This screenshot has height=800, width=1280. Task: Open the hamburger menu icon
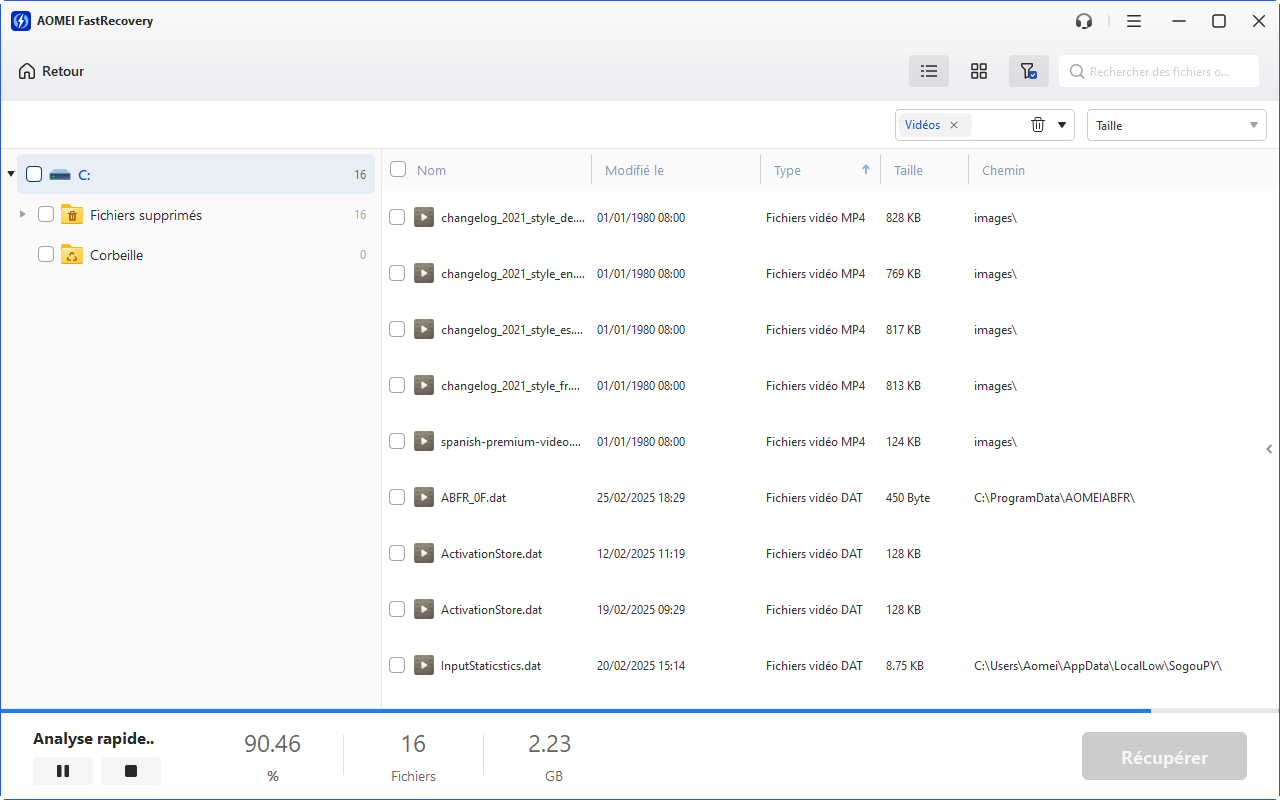point(1133,21)
